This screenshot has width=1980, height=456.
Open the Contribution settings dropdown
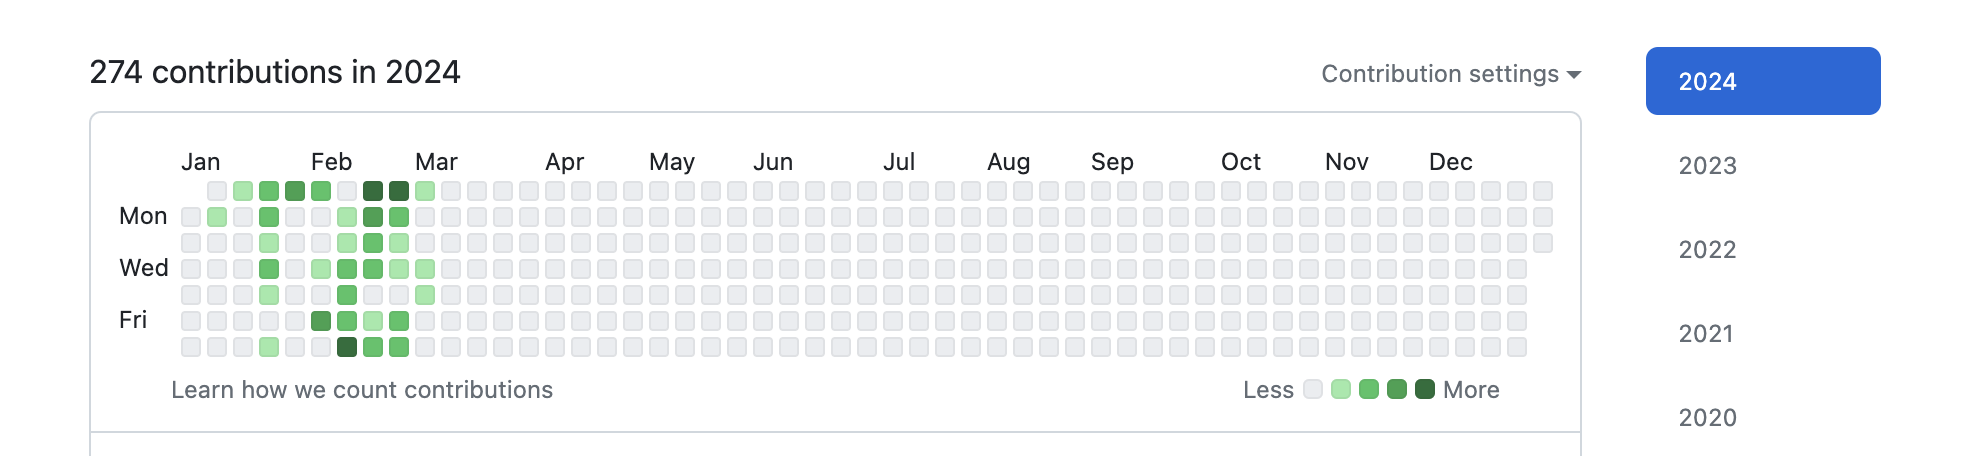coord(1450,74)
